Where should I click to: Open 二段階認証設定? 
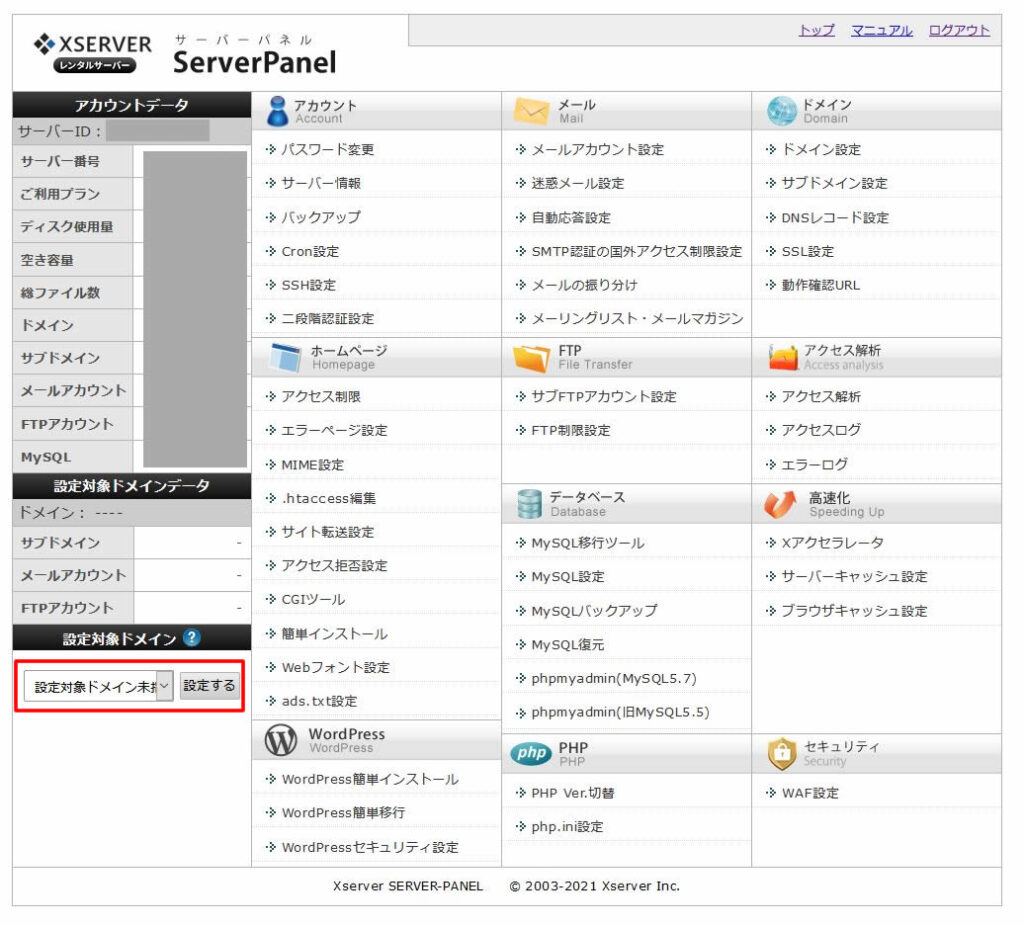327,319
